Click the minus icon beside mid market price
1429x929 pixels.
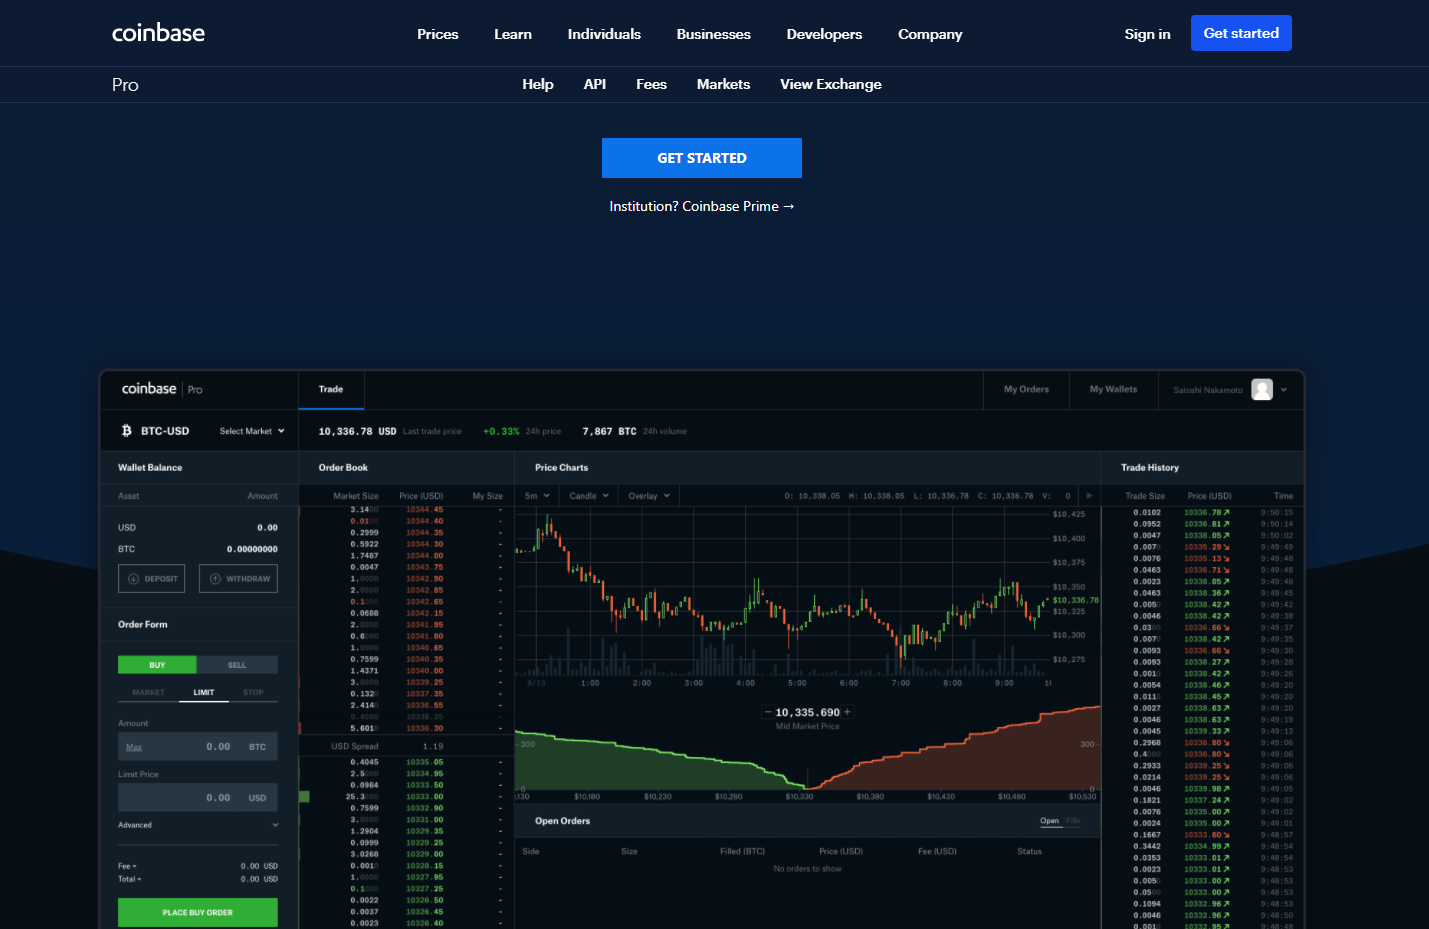(768, 713)
